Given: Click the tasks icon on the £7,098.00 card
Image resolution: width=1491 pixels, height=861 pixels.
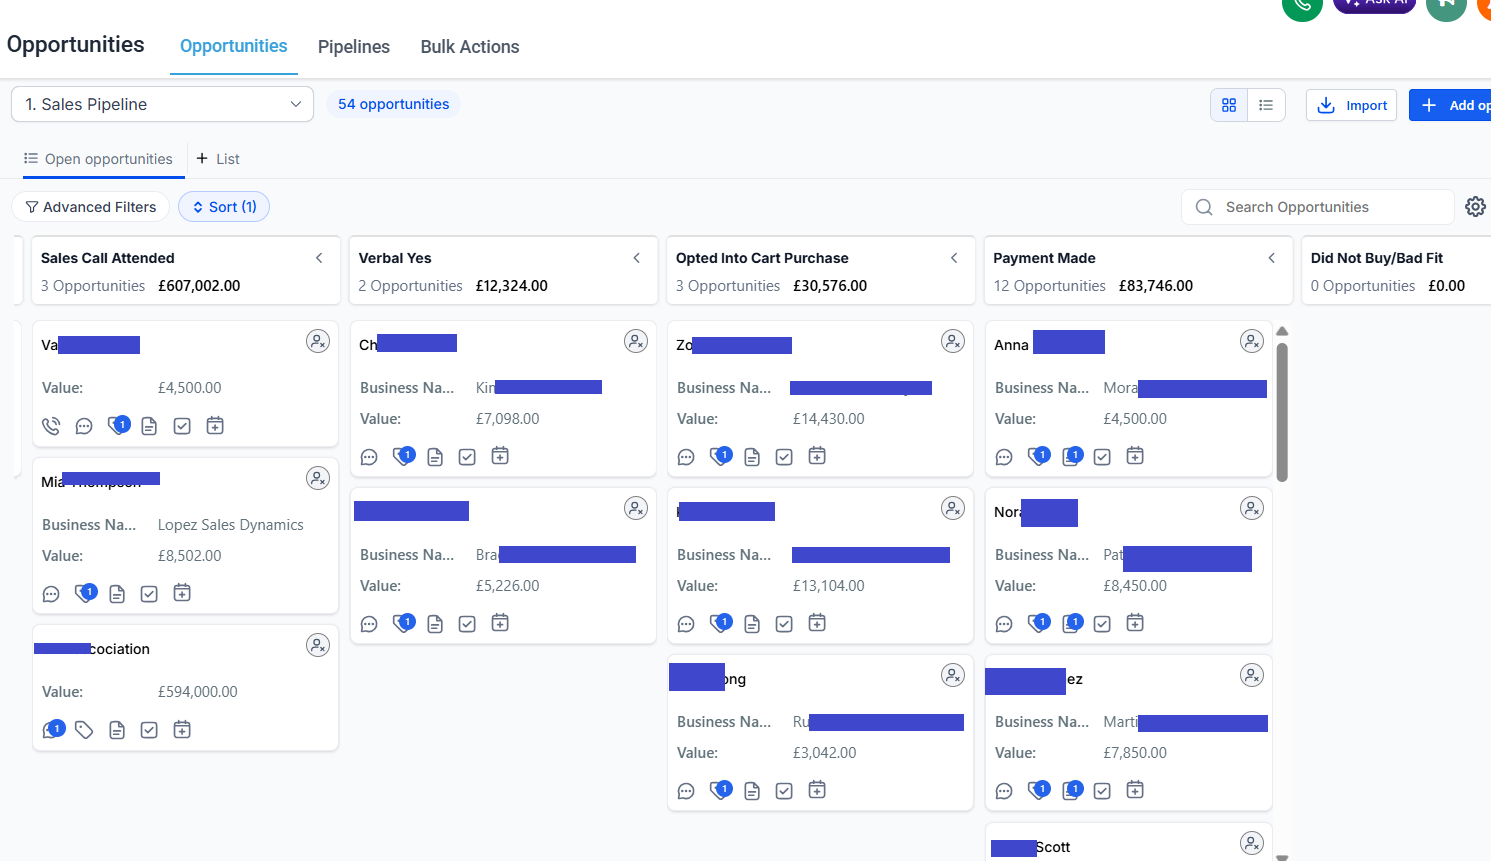Looking at the screenshot, I should (x=467, y=457).
